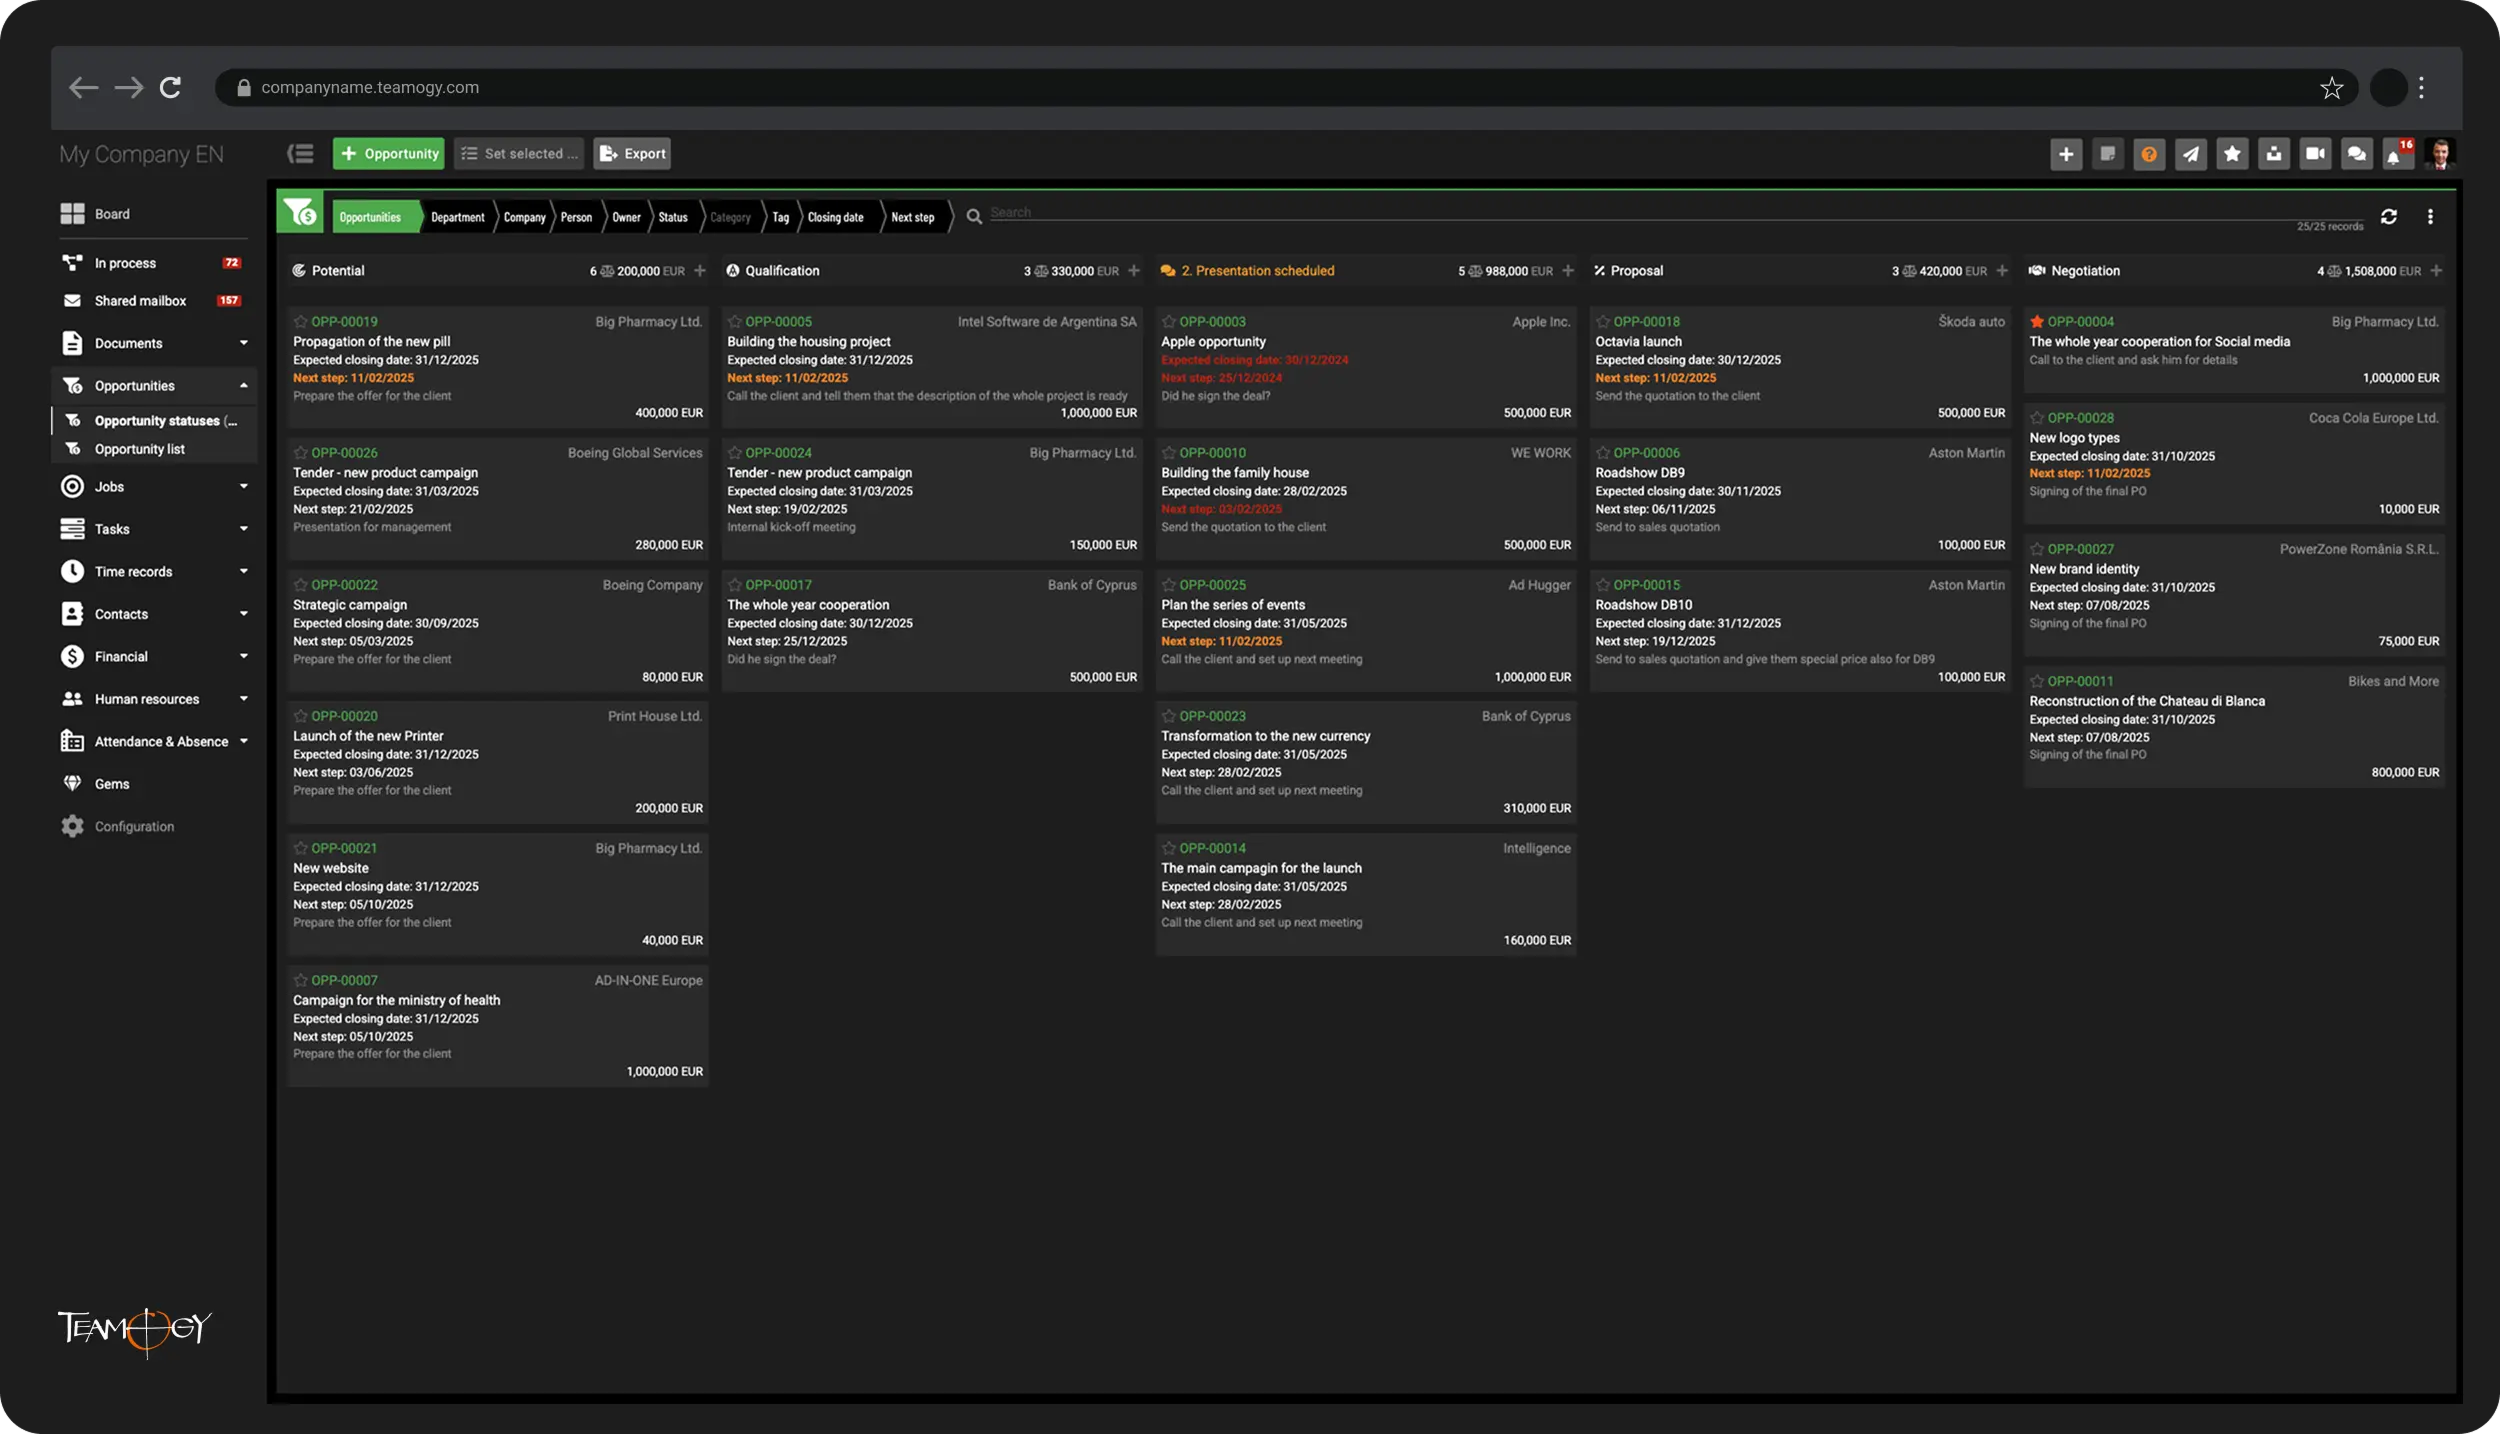Favorite opportunity OPP-00019 with its star
2500x1434 pixels.
click(301, 322)
